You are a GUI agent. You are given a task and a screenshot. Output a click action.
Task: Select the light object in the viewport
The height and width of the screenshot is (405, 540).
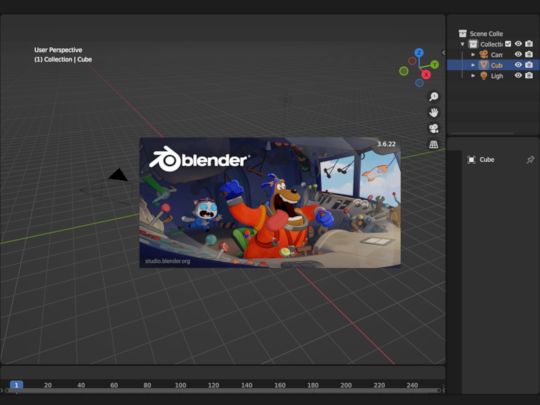pos(285,100)
